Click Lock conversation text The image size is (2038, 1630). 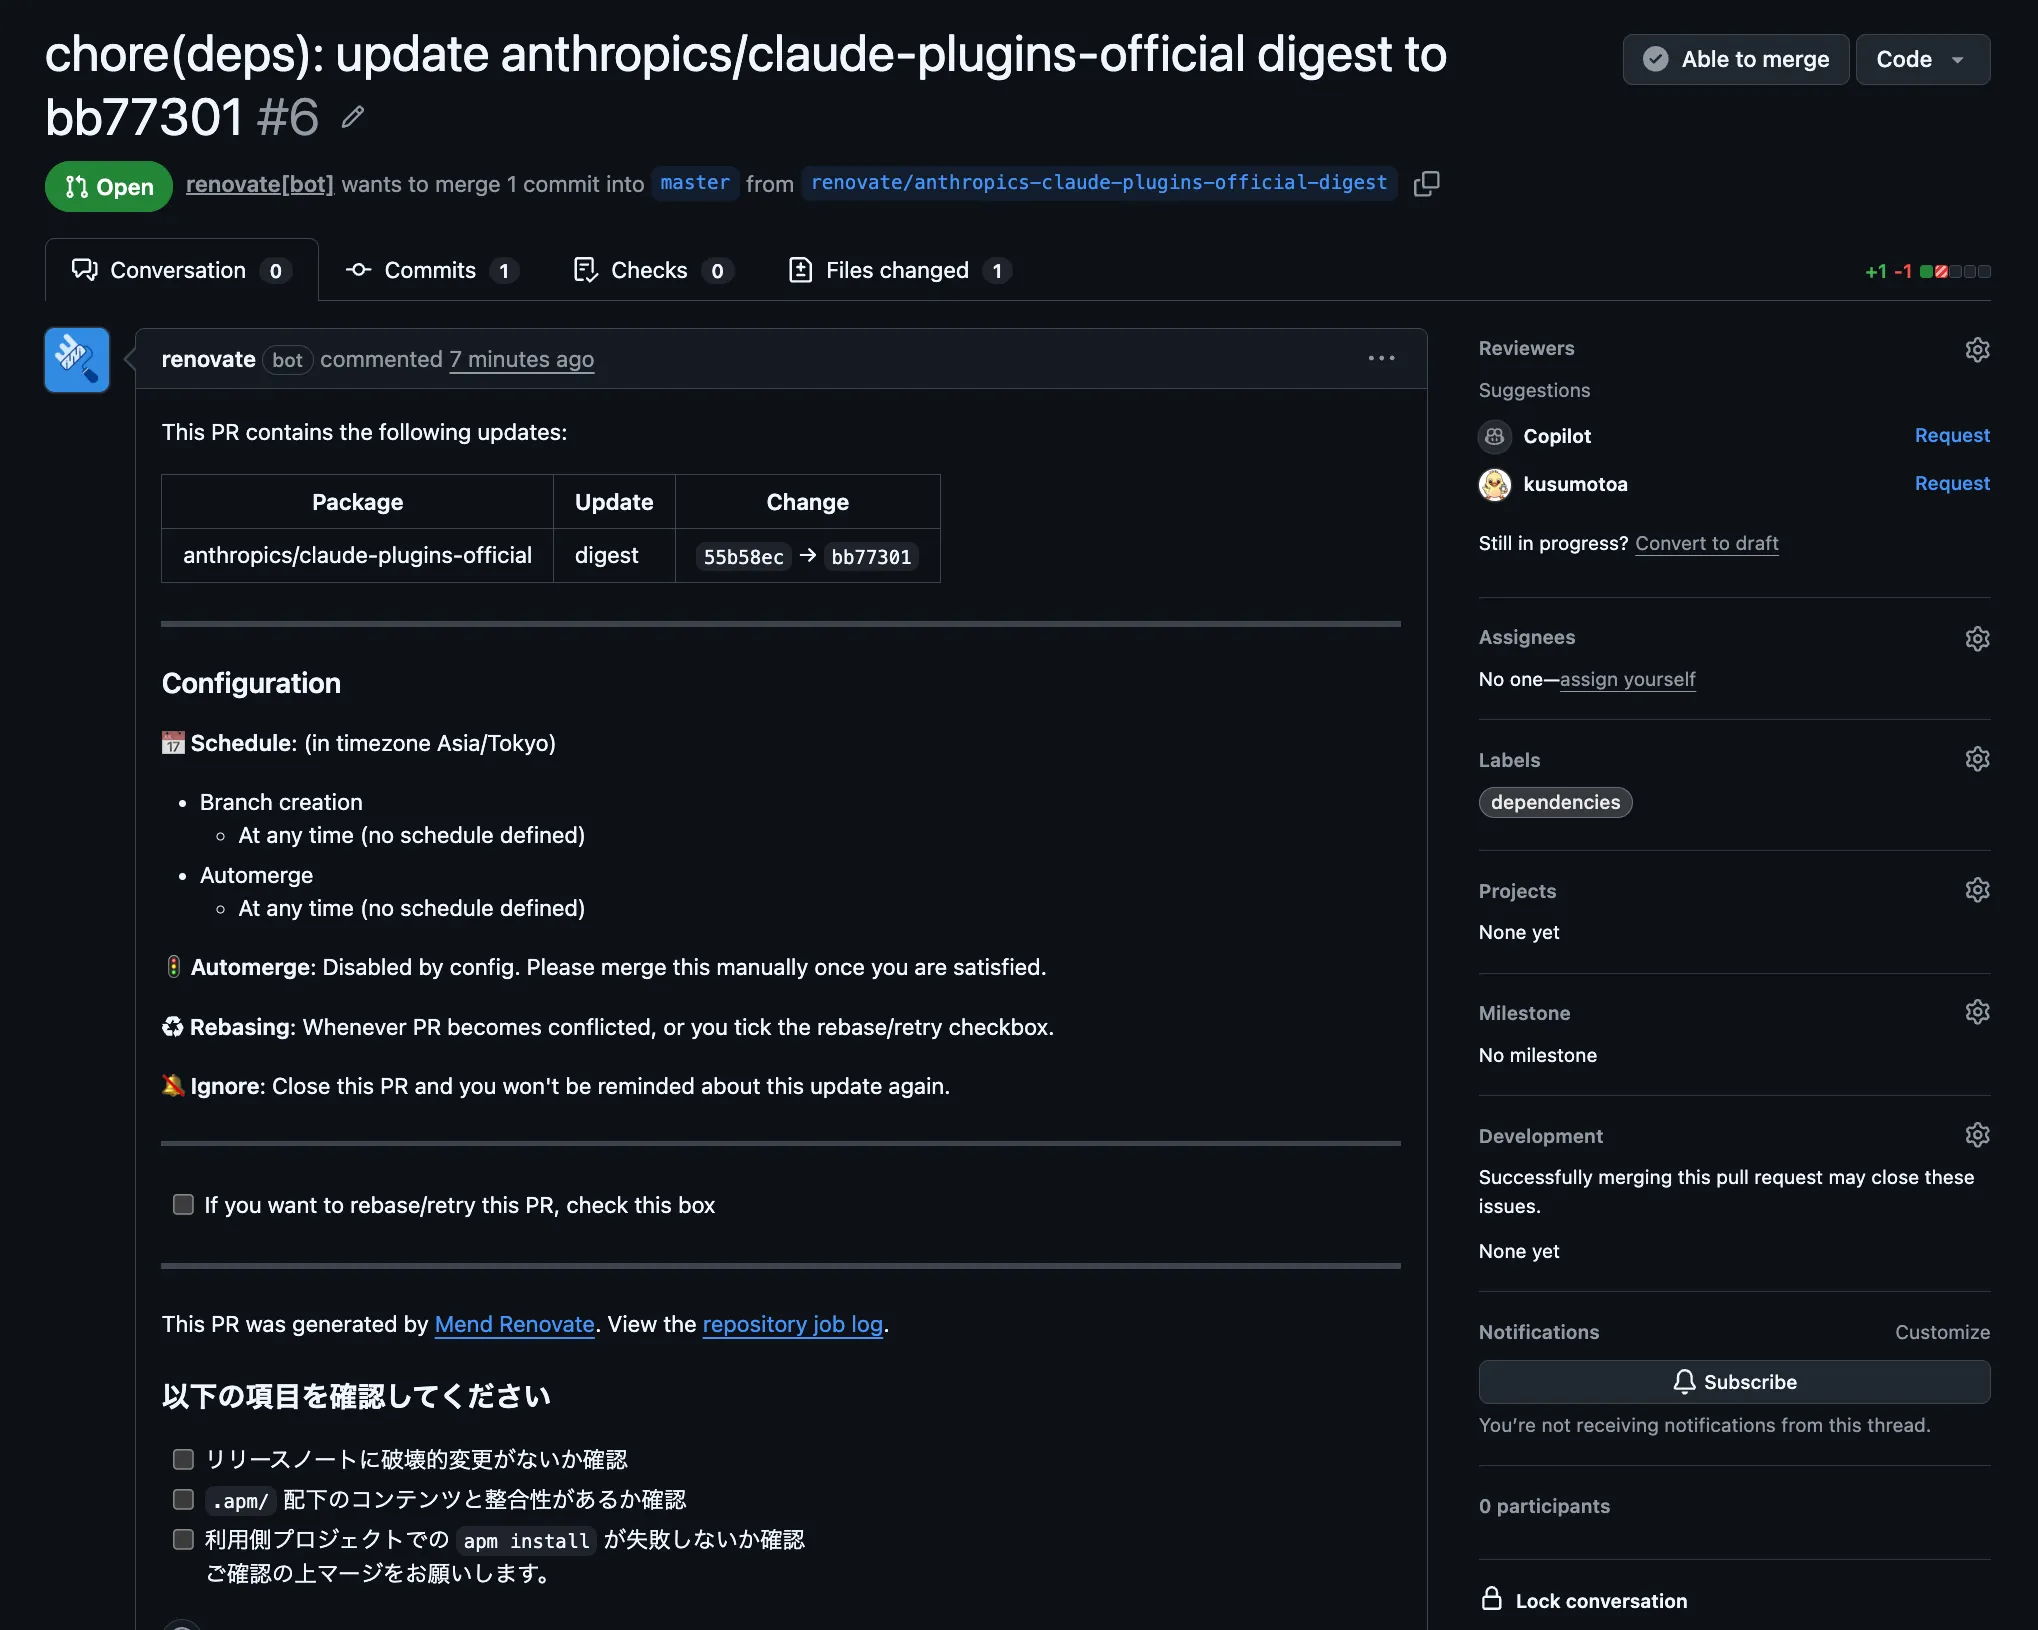coord(1601,1601)
